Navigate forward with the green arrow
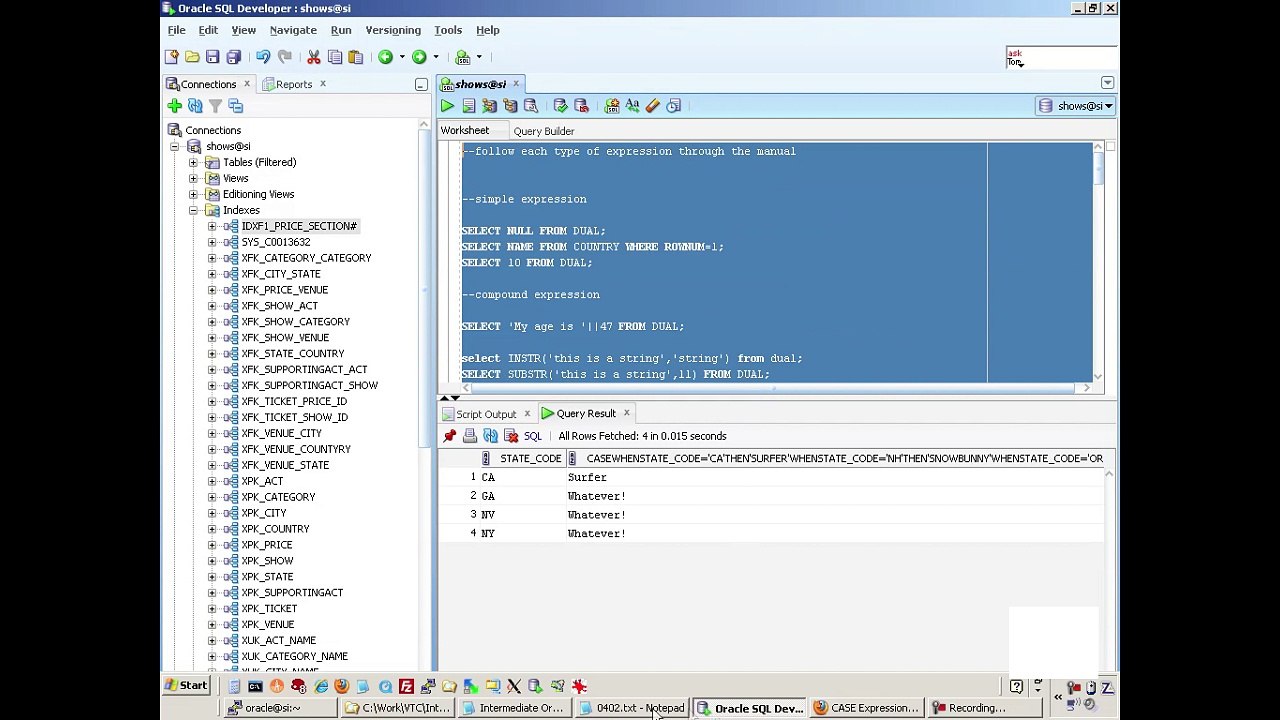This screenshot has width=1280, height=720. [419, 57]
